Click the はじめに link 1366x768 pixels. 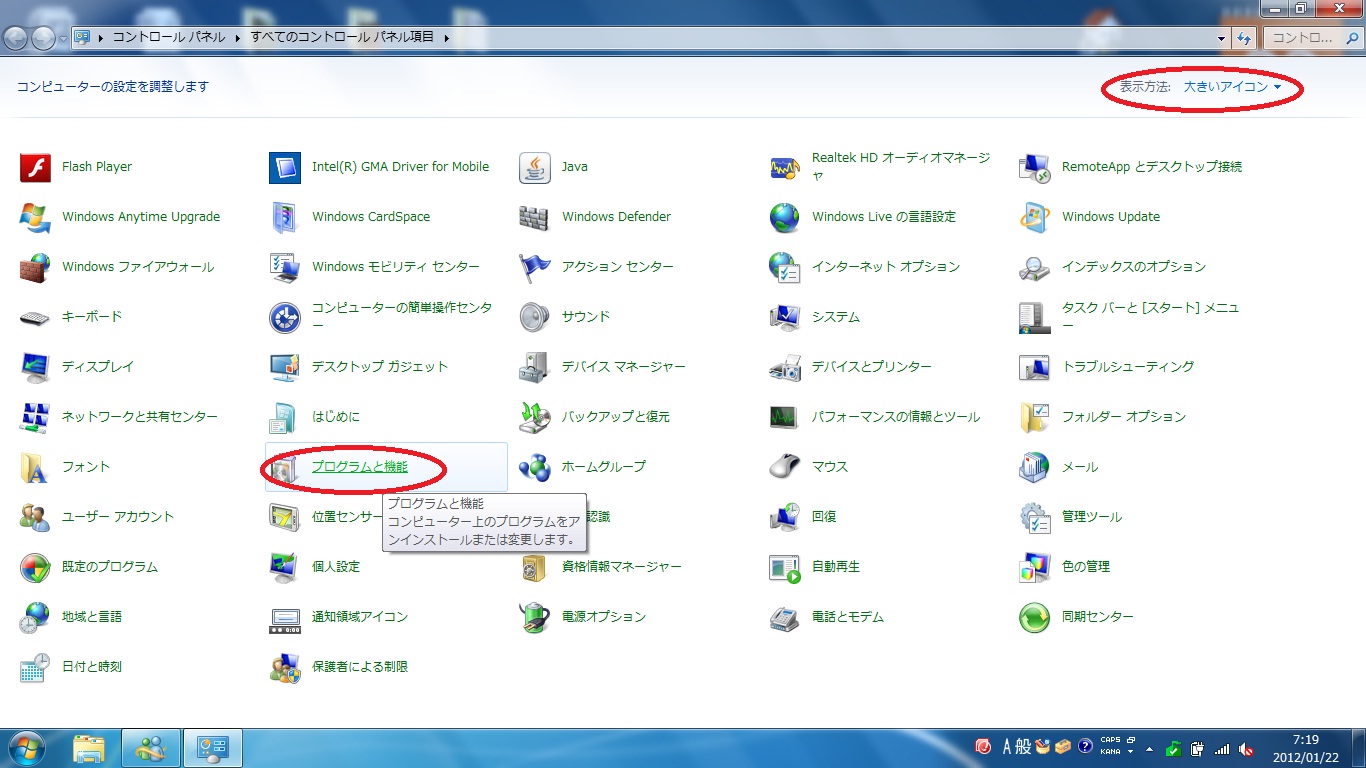pos(336,417)
